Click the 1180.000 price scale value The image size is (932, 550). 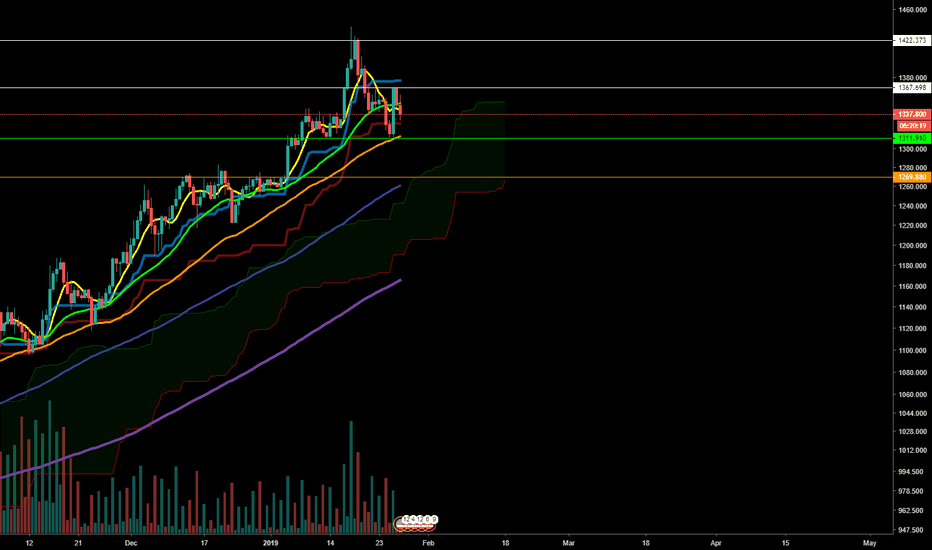pos(913,266)
